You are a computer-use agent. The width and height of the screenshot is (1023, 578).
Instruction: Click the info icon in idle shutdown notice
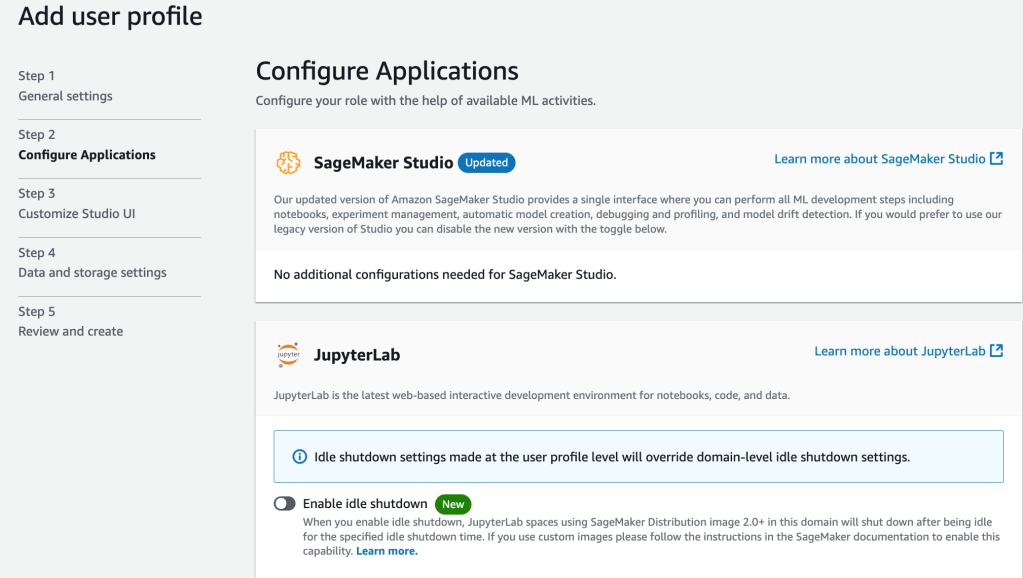click(x=299, y=457)
